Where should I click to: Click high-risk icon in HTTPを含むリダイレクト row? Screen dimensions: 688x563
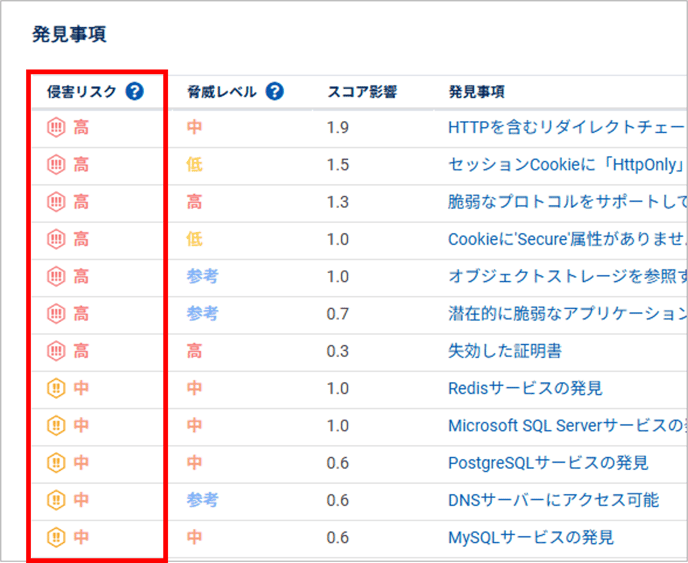[x=56, y=127]
